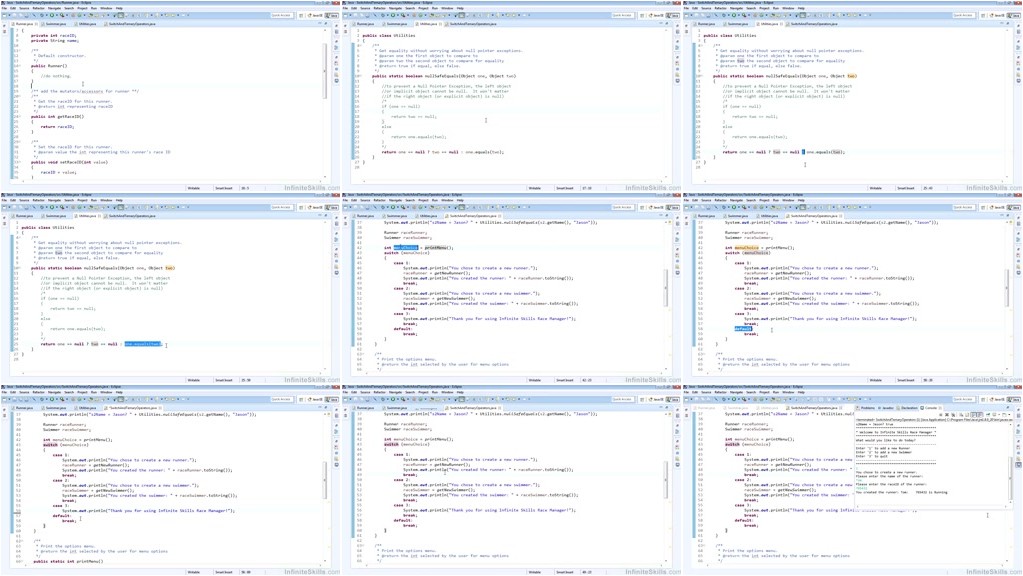
Task: Open Run menu in the menuChoice-selected frame
Action: [435, 200]
